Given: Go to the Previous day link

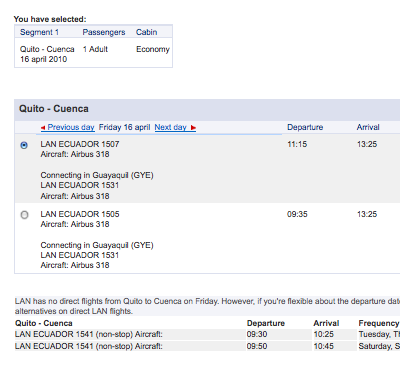Looking at the screenshot, I should pos(71,127).
